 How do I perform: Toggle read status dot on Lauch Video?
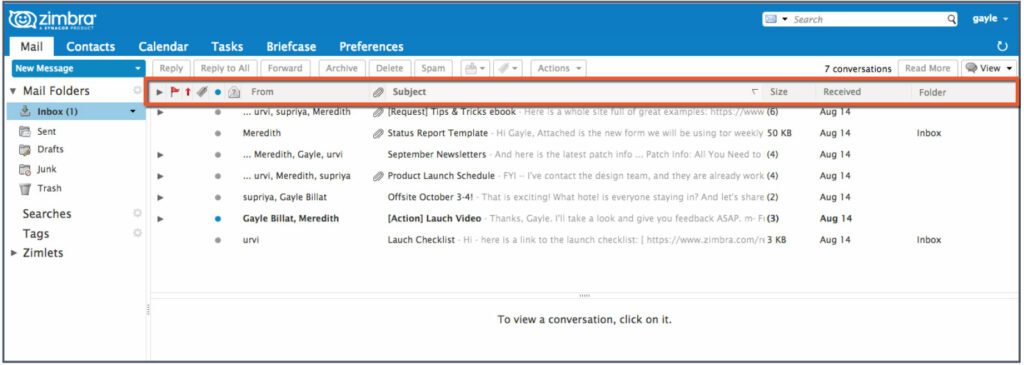tap(217, 219)
